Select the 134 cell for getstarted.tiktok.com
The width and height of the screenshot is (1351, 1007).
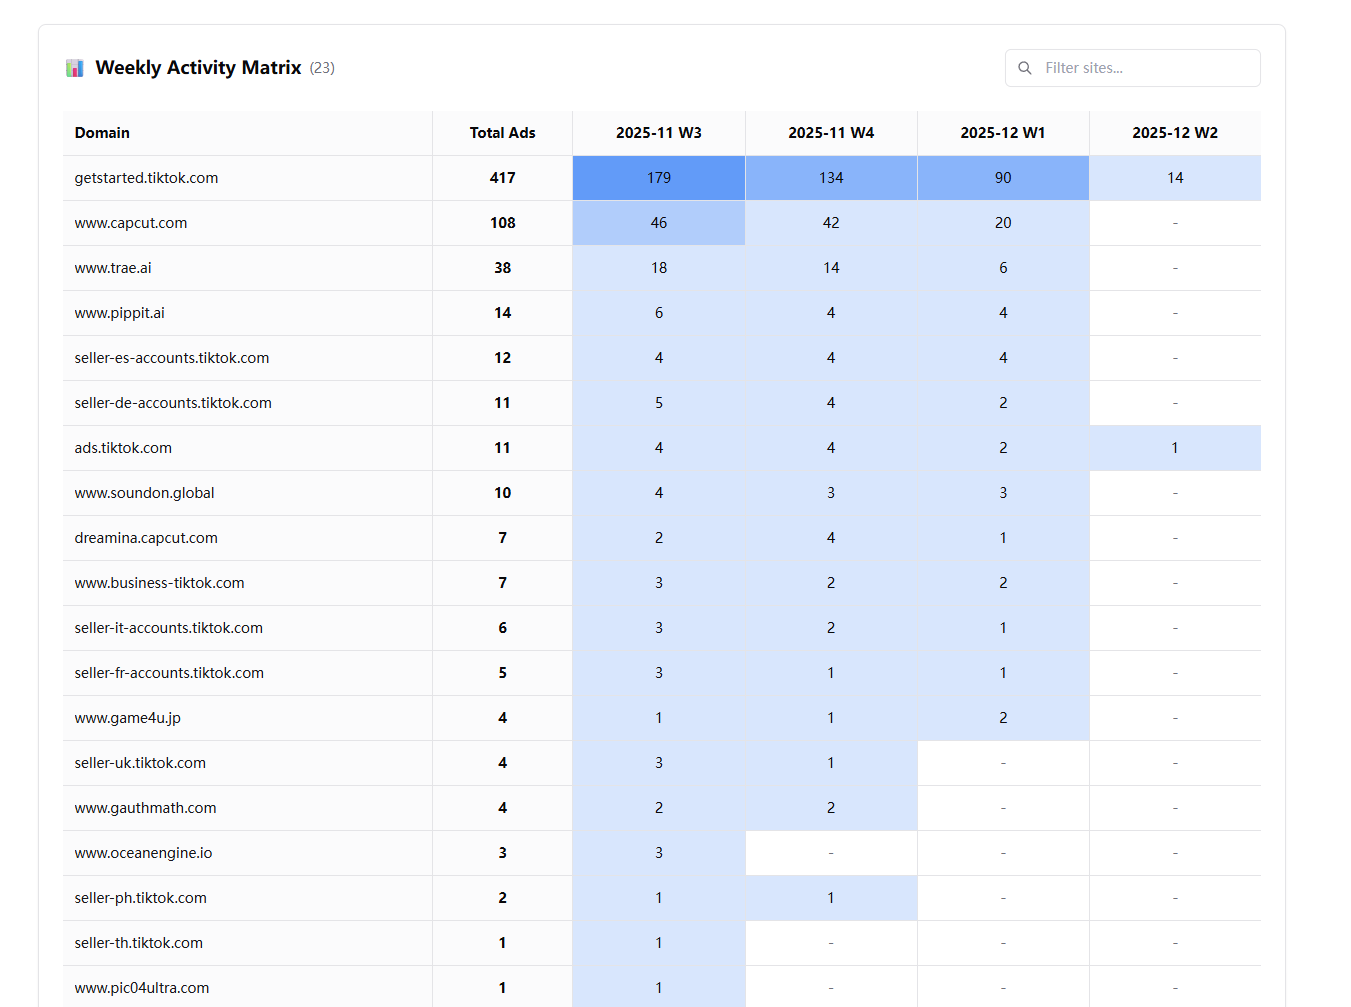[831, 178]
